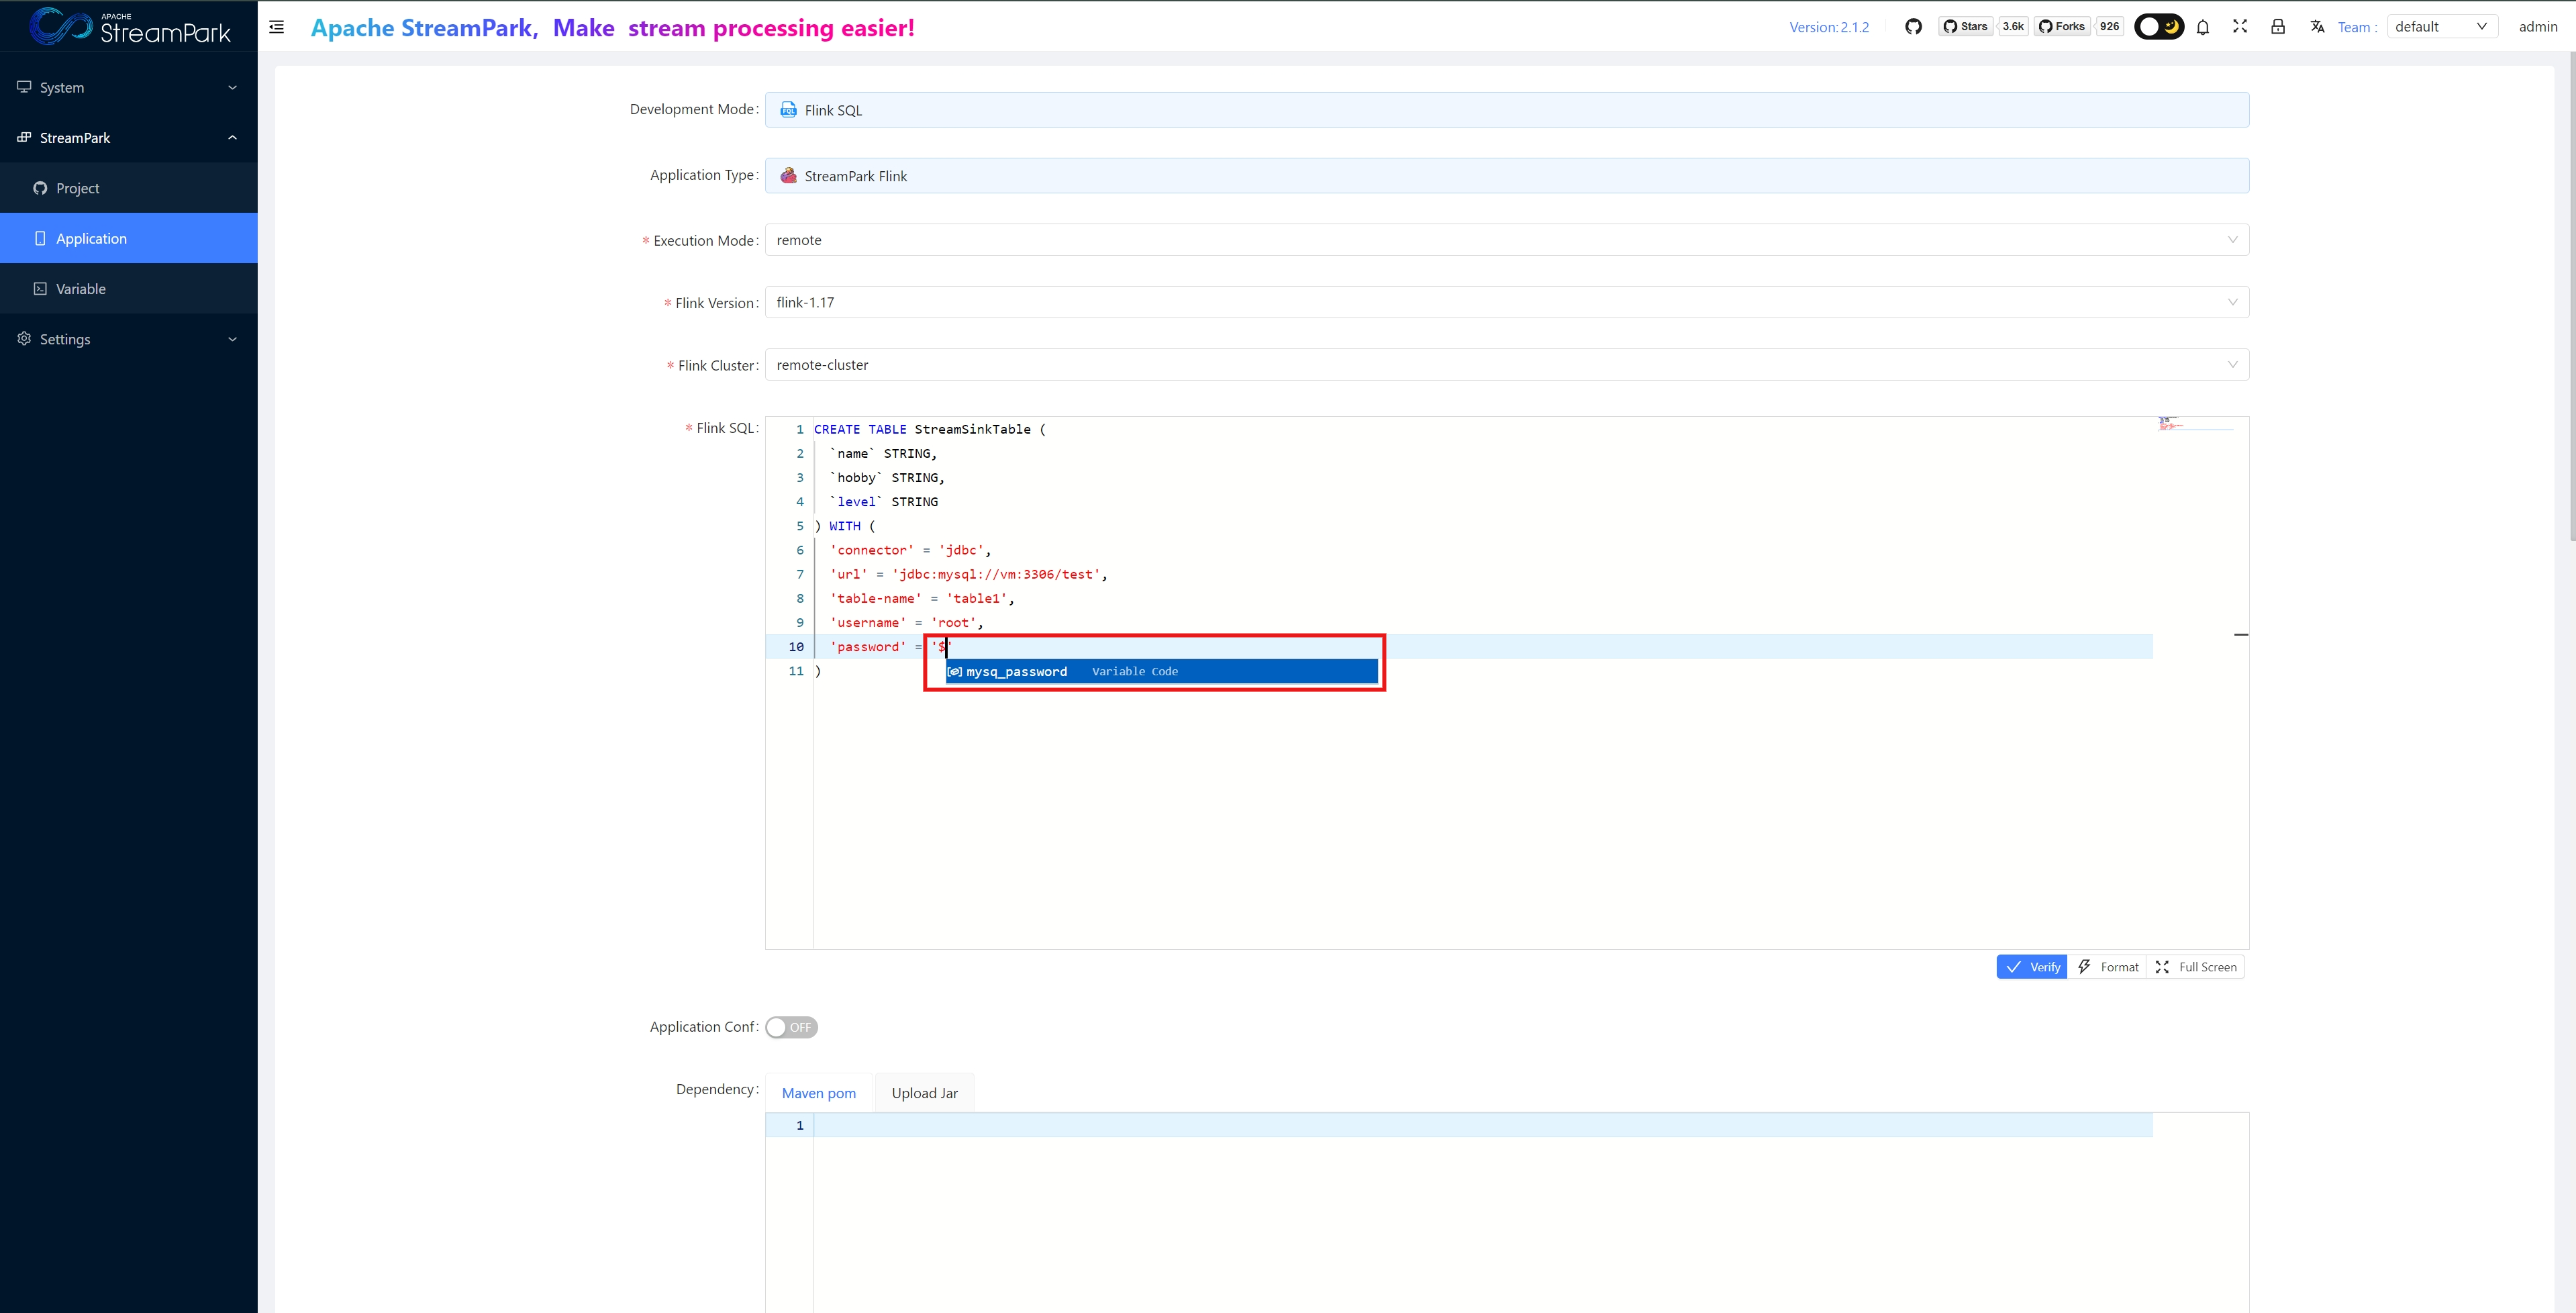The height and width of the screenshot is (1313, 2576).
Task: Enter fullscreen using header expand icon
Action: pyautogui.click(x=2240, y=27)
